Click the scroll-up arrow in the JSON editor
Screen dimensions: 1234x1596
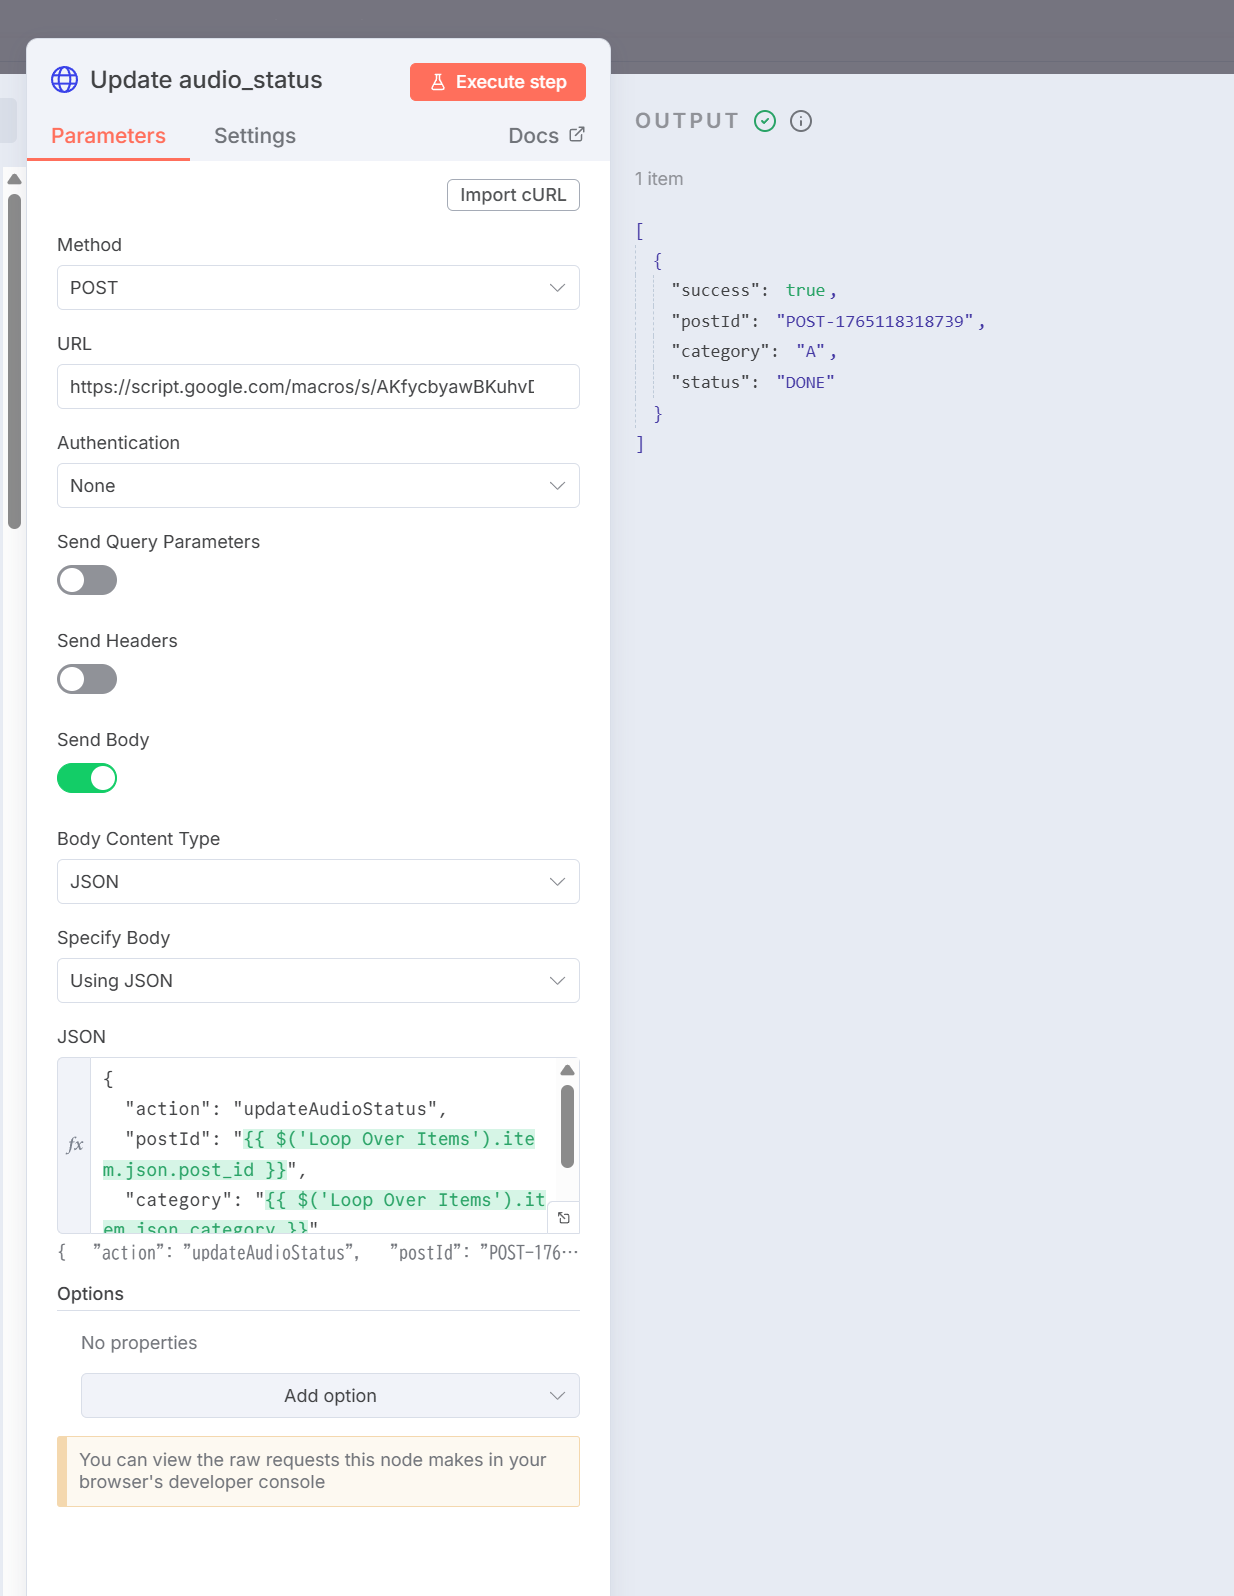(x=567, y=1070)
